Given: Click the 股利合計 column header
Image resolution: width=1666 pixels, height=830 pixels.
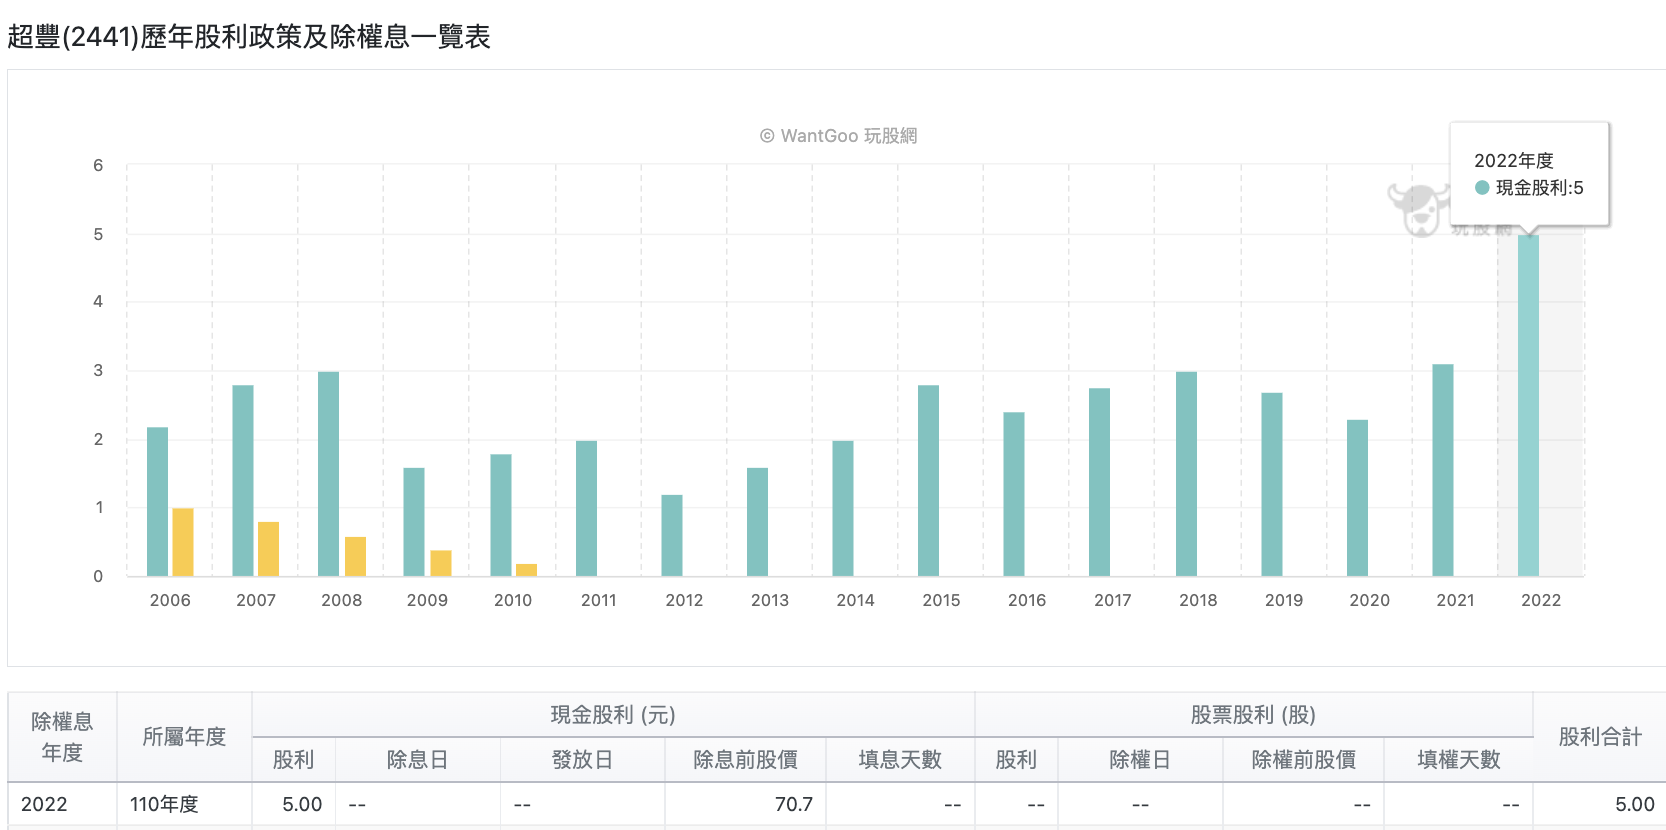Looking at the screenshot, I should point(1600,737).
